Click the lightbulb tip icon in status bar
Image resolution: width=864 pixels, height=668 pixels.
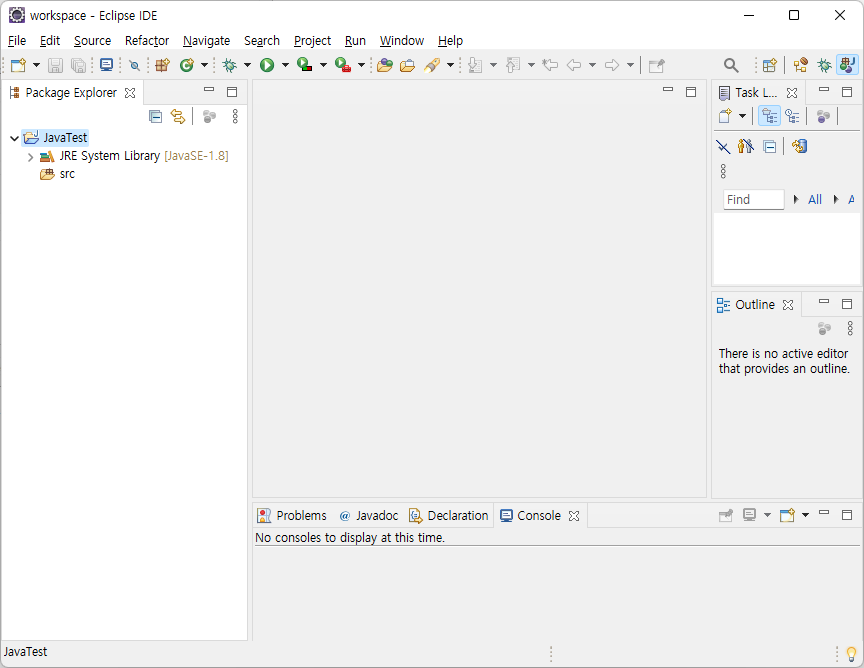pos(851,654)
